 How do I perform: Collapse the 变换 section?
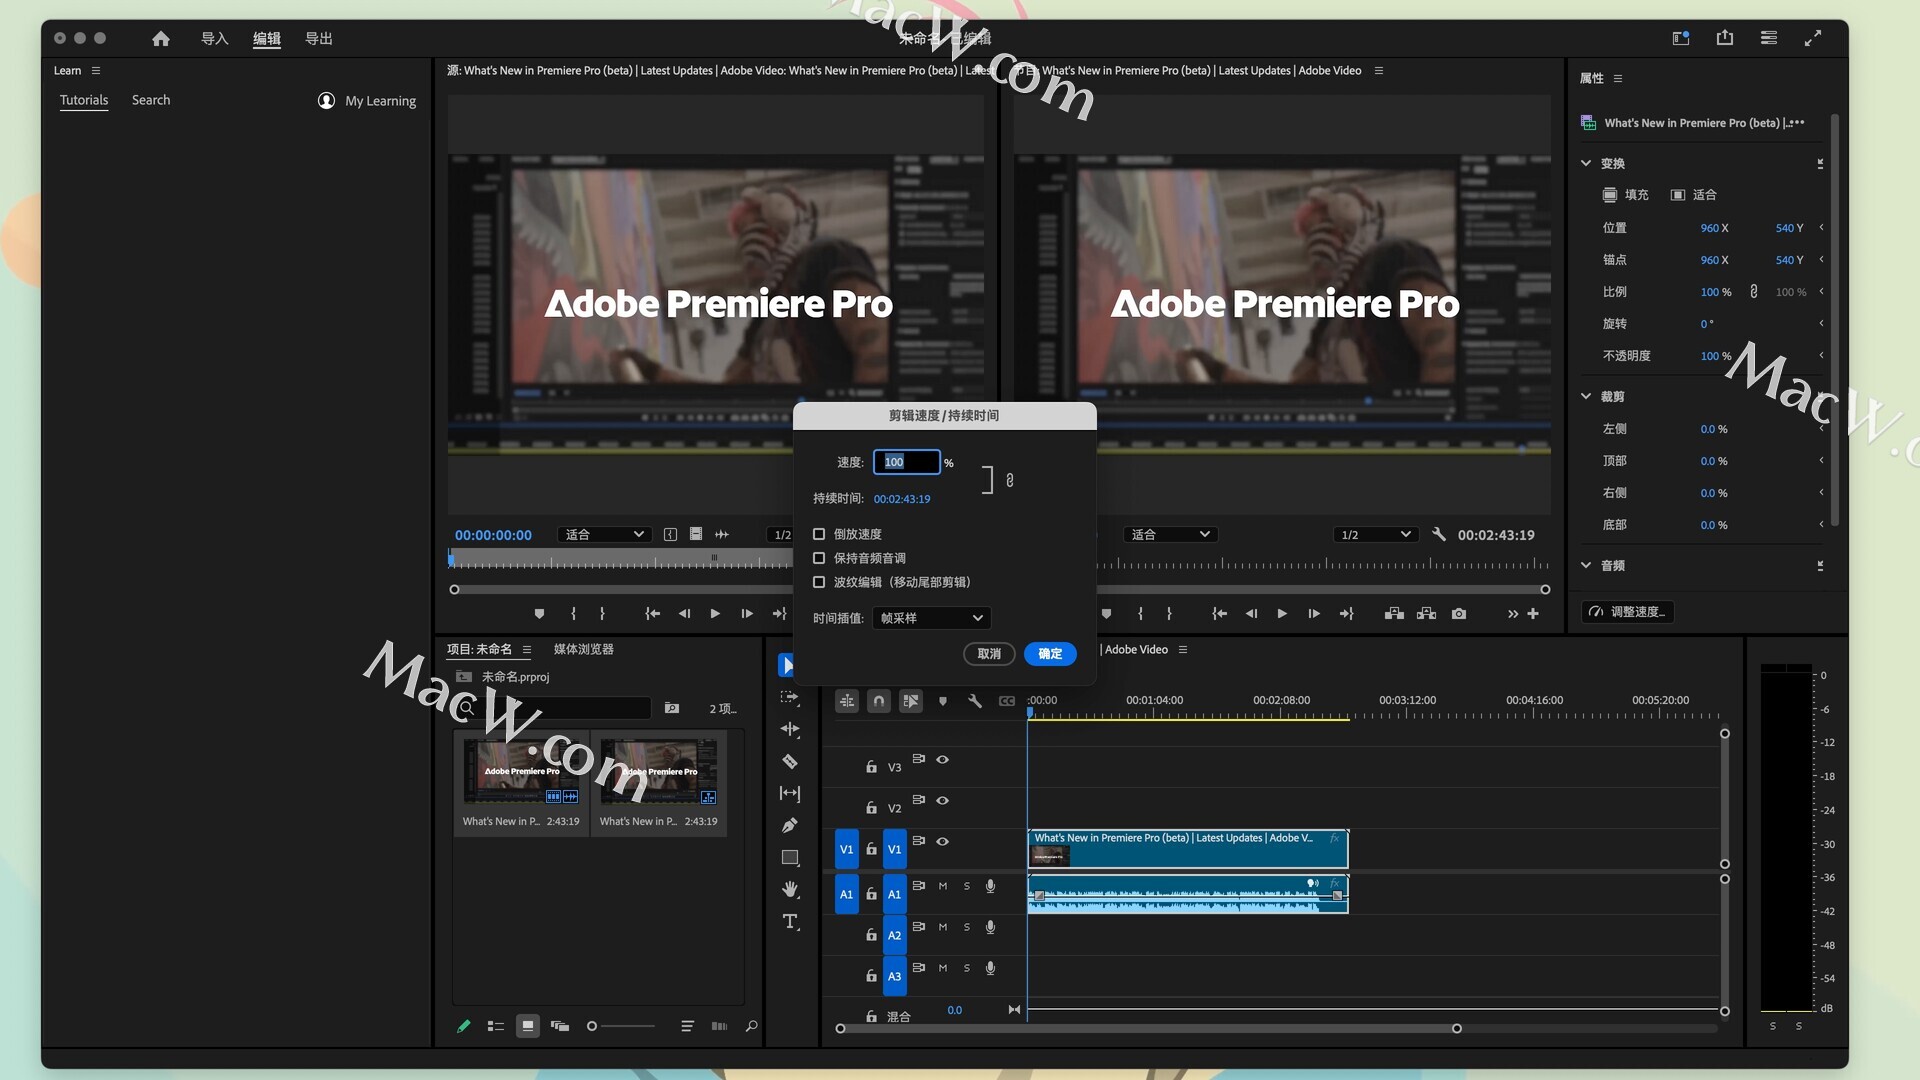[1586, 163]
